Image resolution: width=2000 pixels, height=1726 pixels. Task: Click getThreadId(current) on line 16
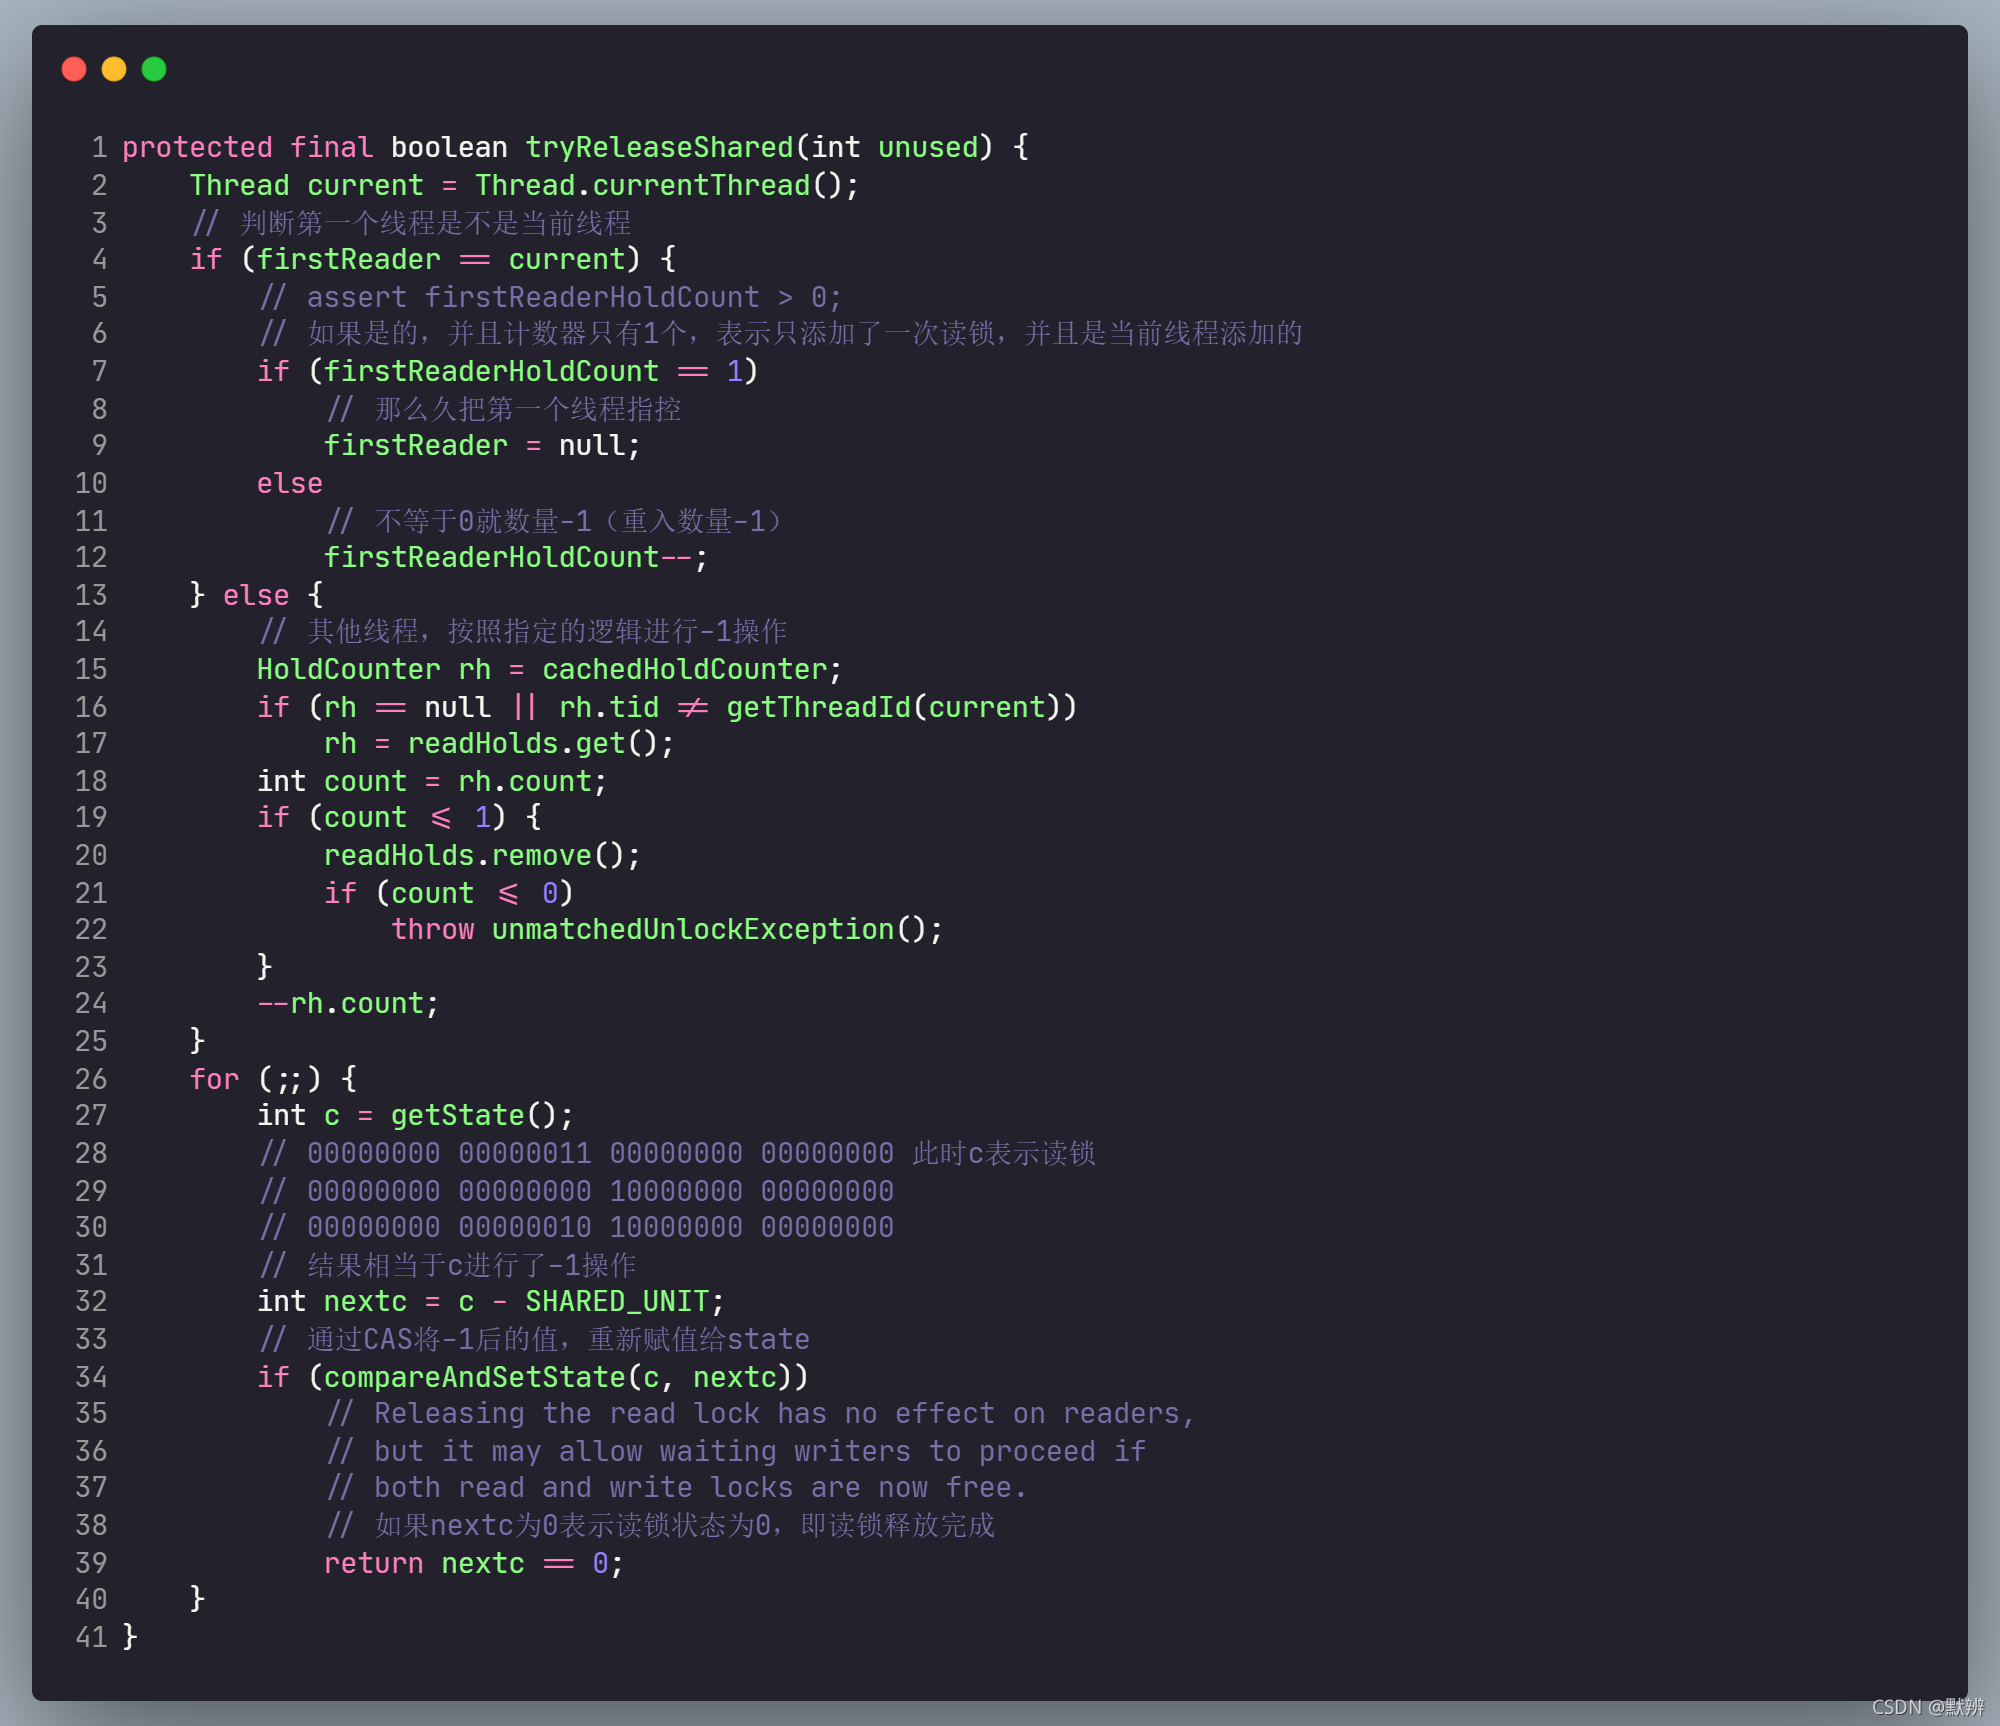click(x=893, y=707)
